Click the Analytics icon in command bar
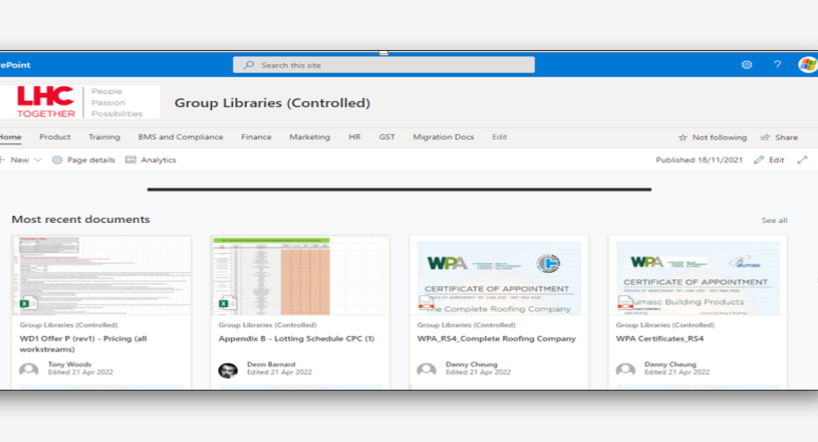Image resolution: width=818 pixels, height=442 pixels. coord(131,160)
